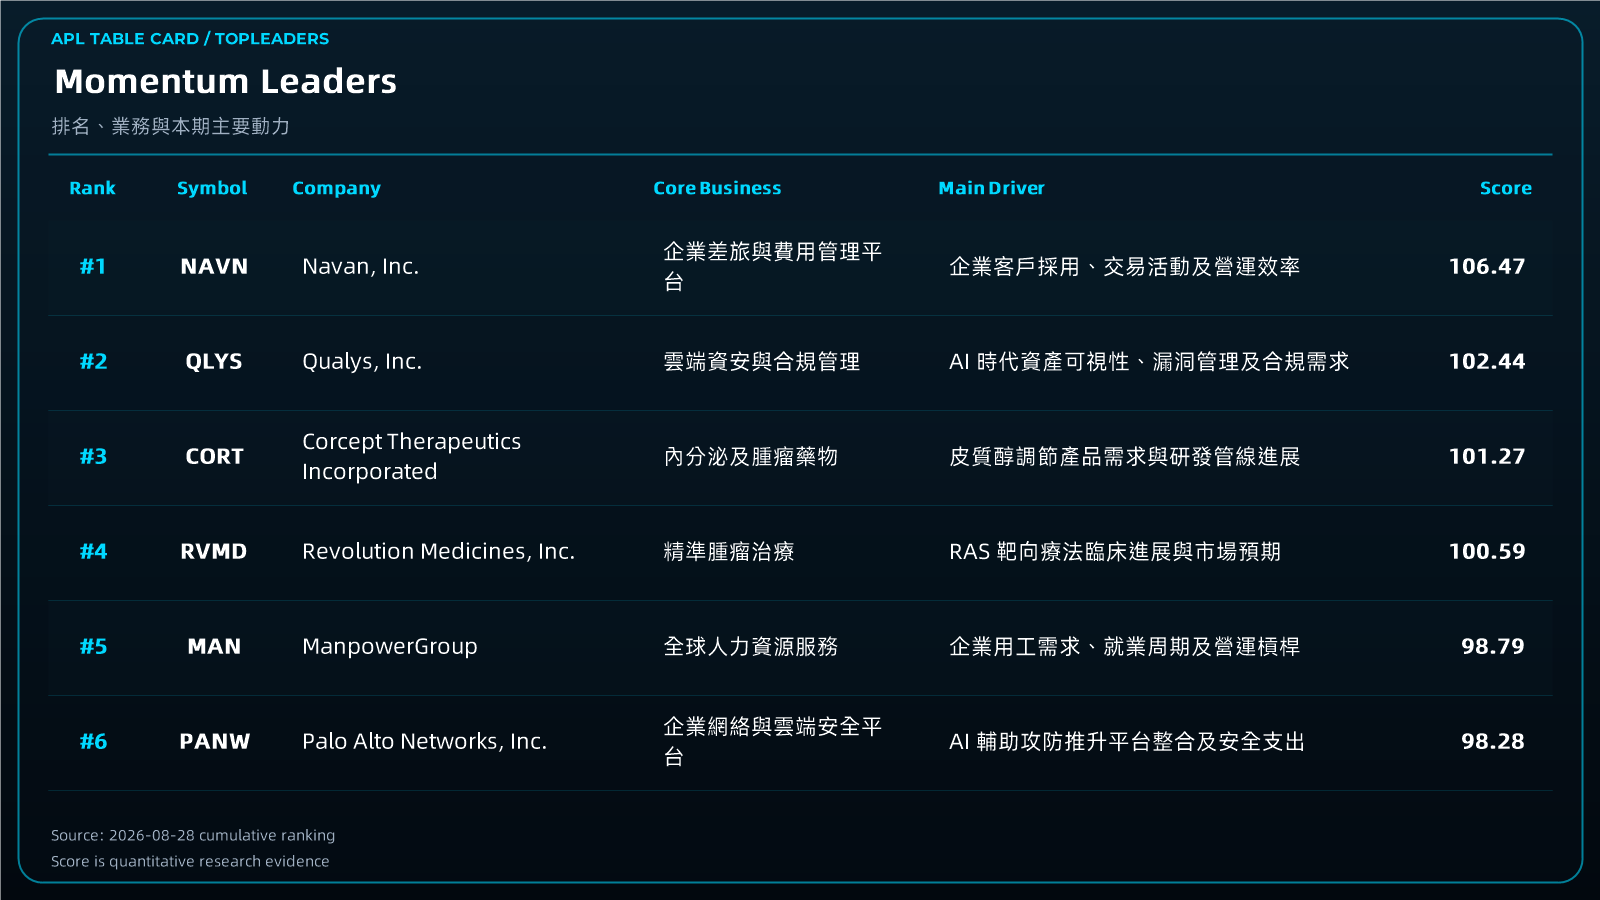
Task: Click driver AI 輔助攻防推升平台整合及安全支出
Action: [x=1127, y=742]
